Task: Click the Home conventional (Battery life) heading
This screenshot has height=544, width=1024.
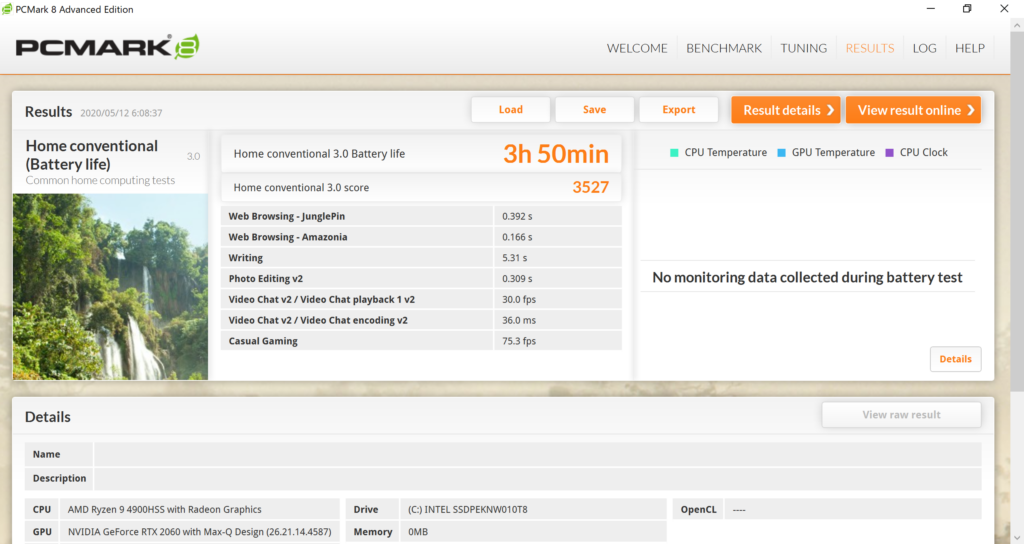Action: [91, 155]
